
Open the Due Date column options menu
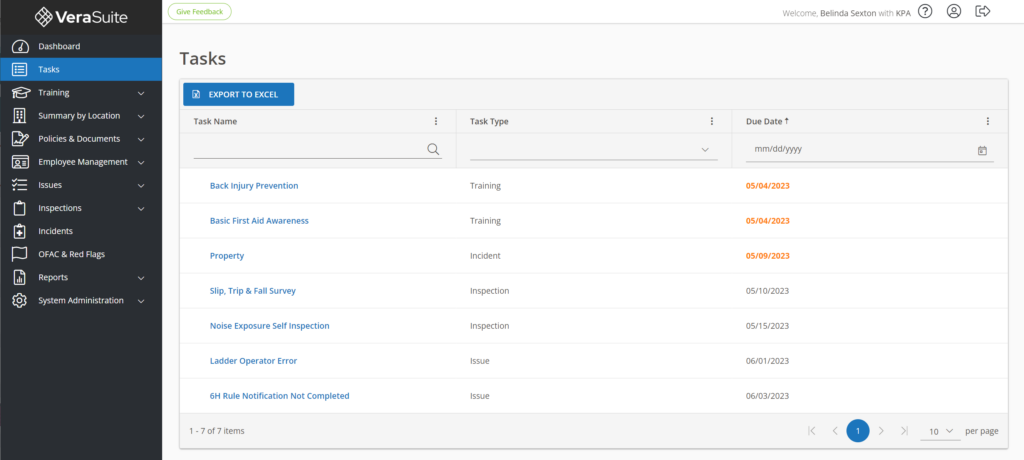click(987, 121)
